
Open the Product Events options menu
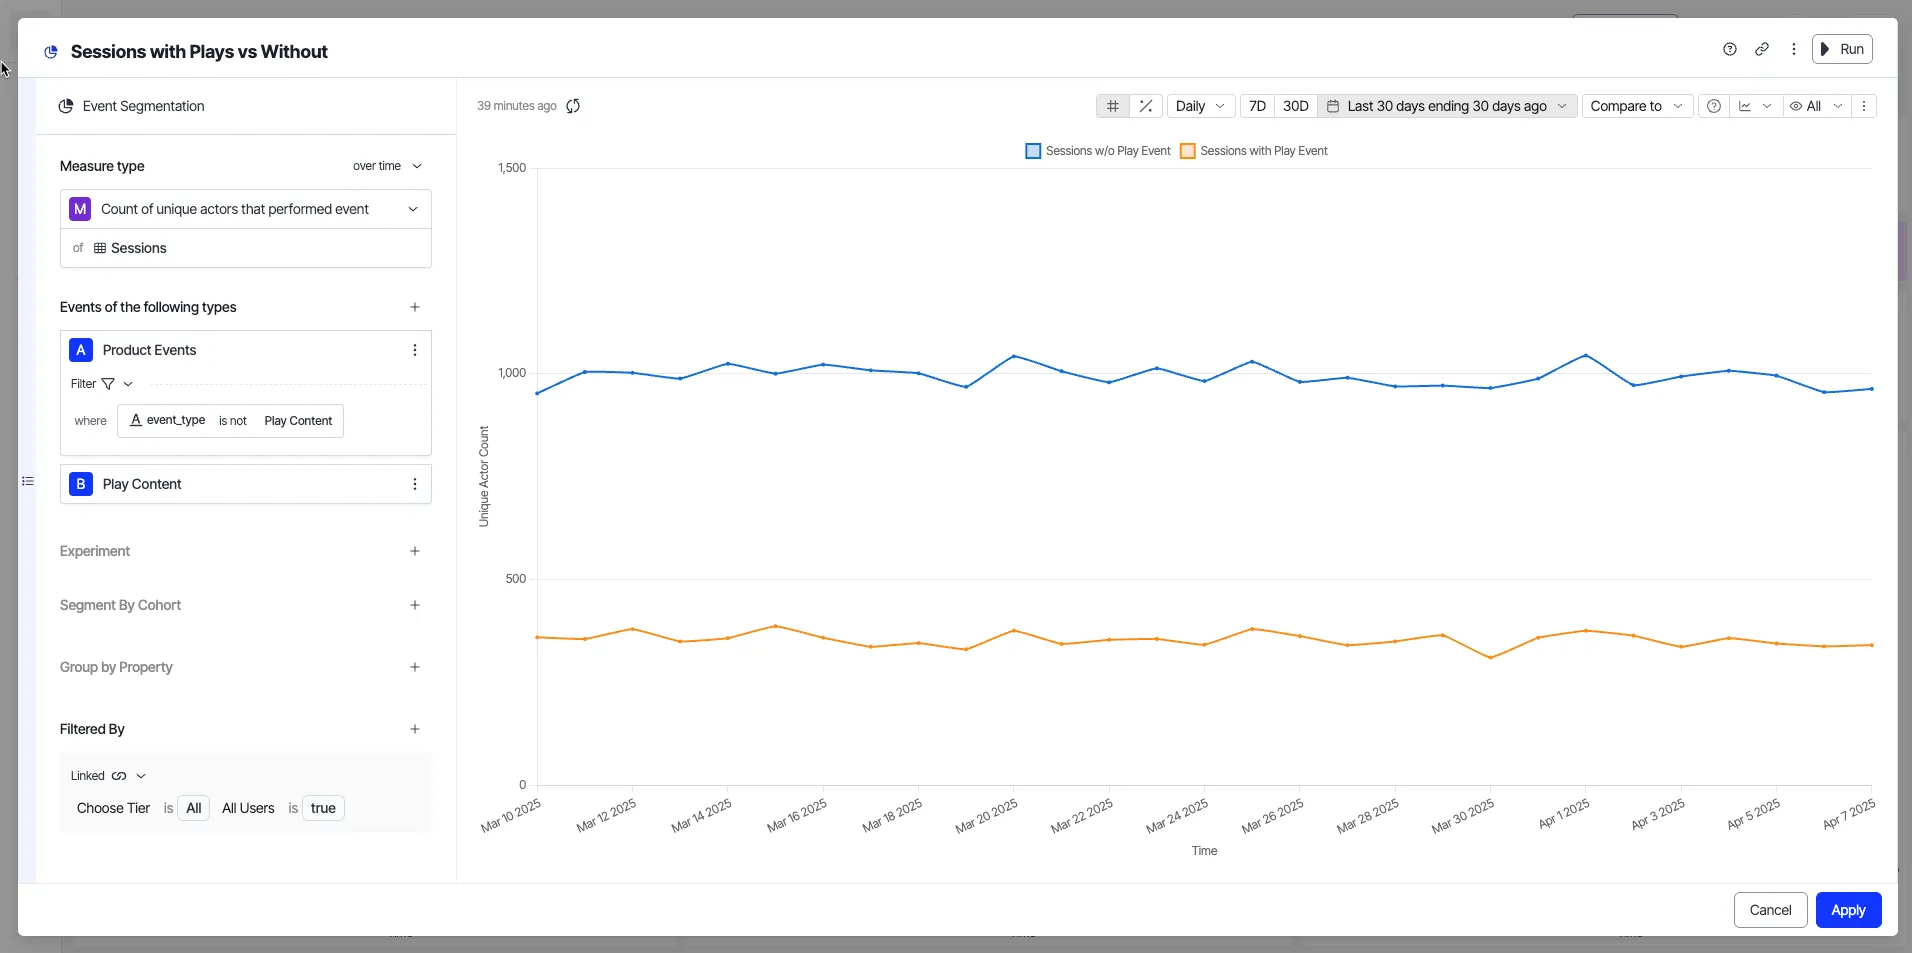[415, 350]
